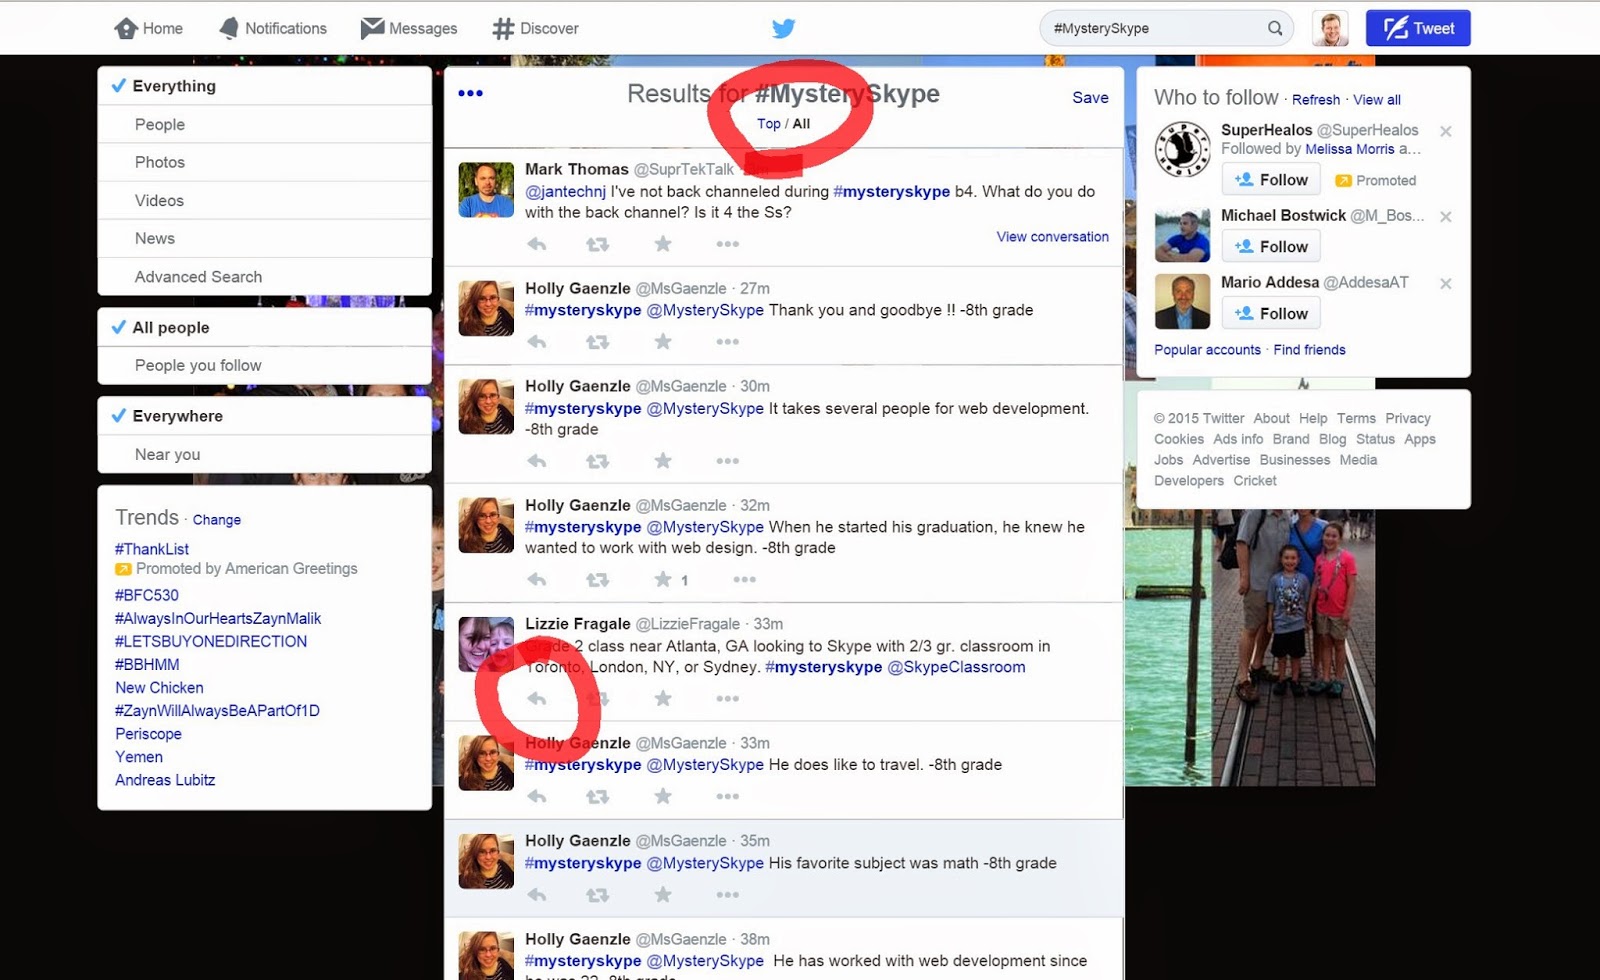Viewport: 1600px width, 980px height.
Task: Click the Twitter bird logo
Action: tap(784, 28)
